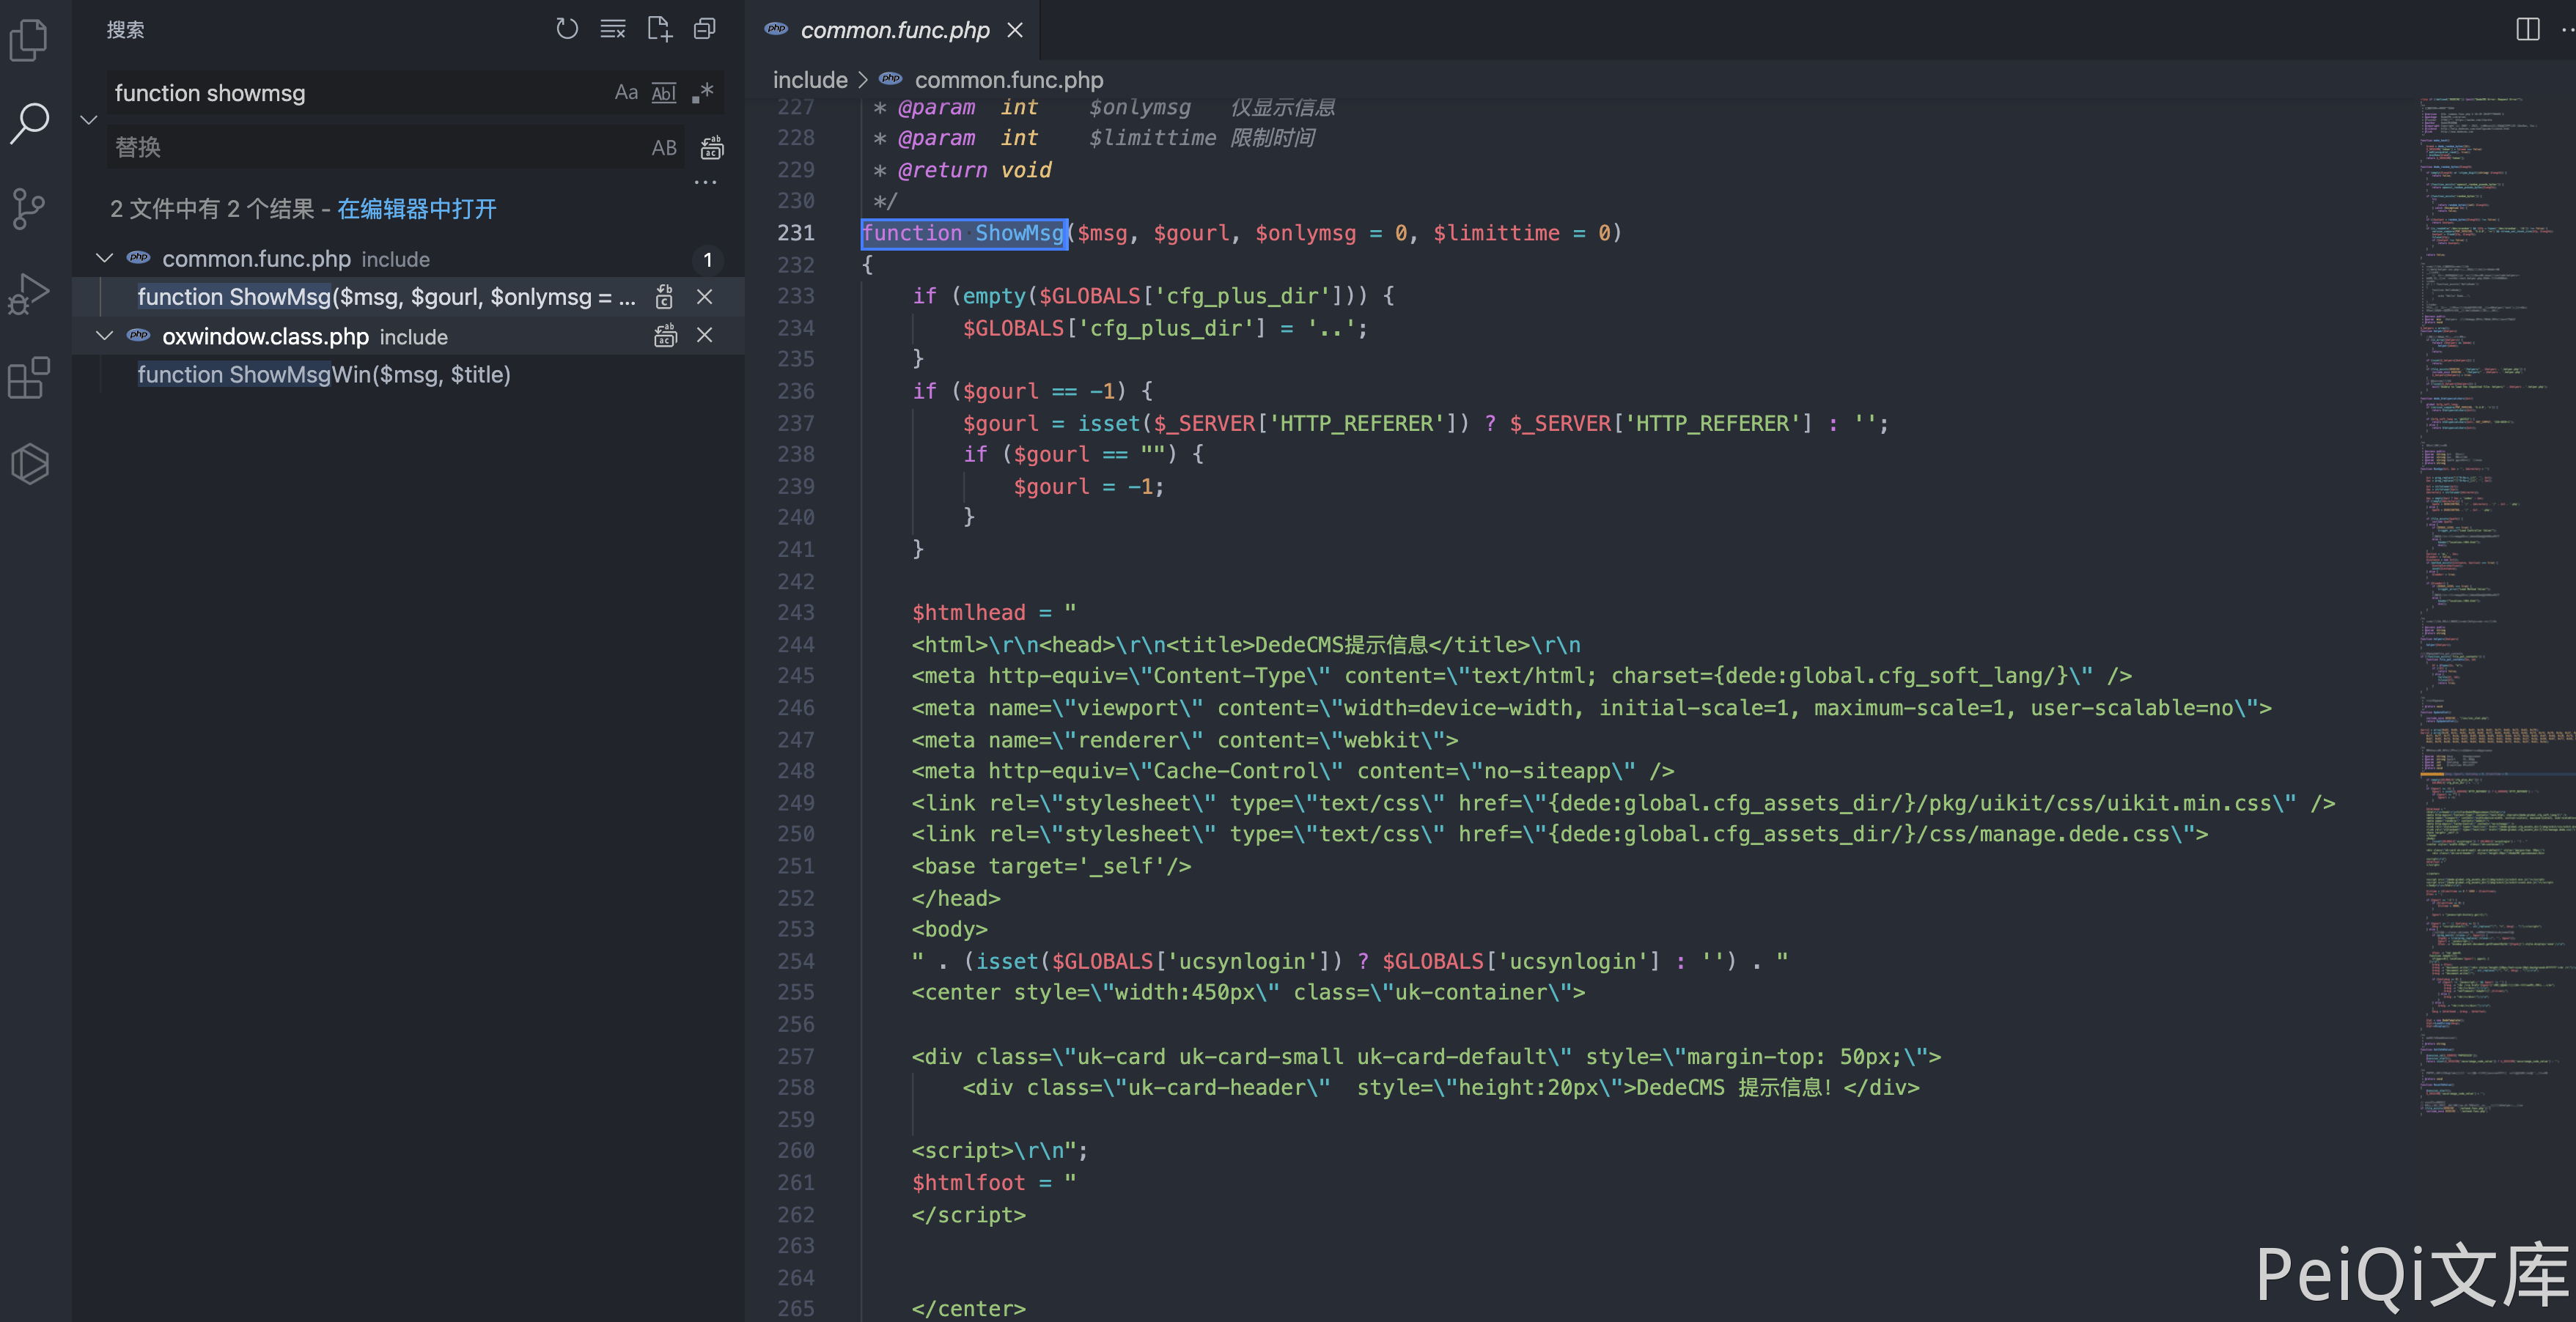Toggle Match Whole Word option
The image size is (2576, 1322).
click(664, 93)
